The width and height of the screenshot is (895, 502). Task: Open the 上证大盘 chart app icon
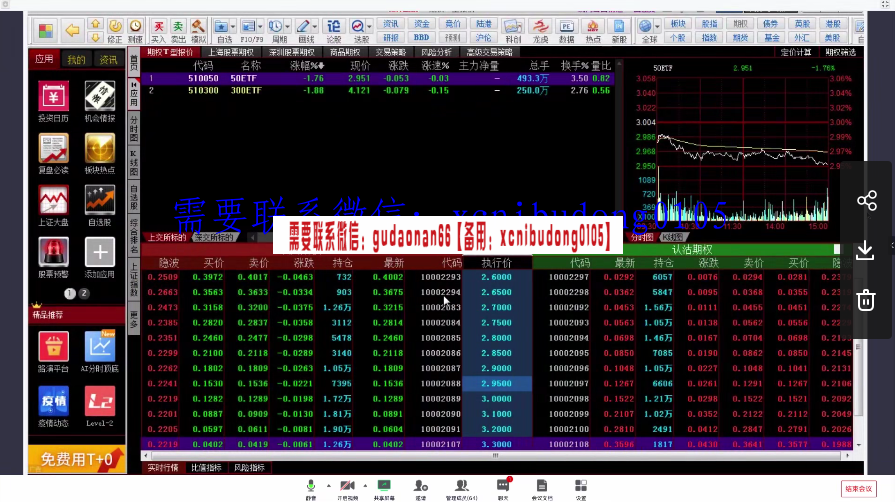click(x=53, y=200)
